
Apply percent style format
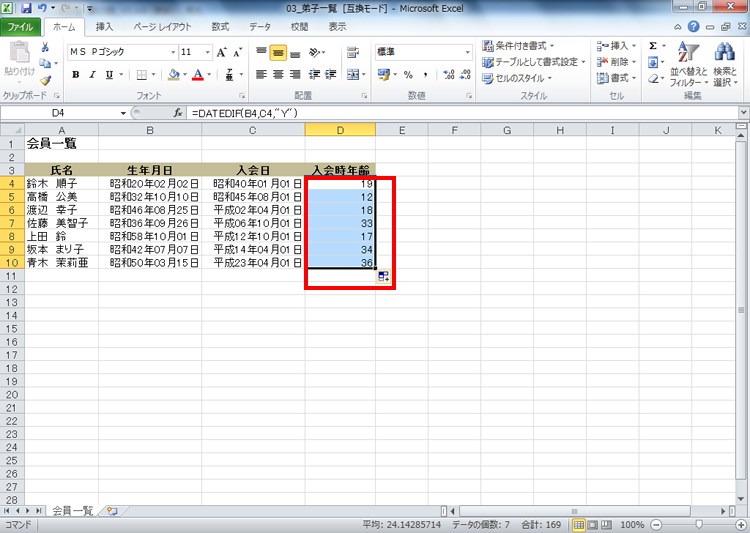(408, 75)
